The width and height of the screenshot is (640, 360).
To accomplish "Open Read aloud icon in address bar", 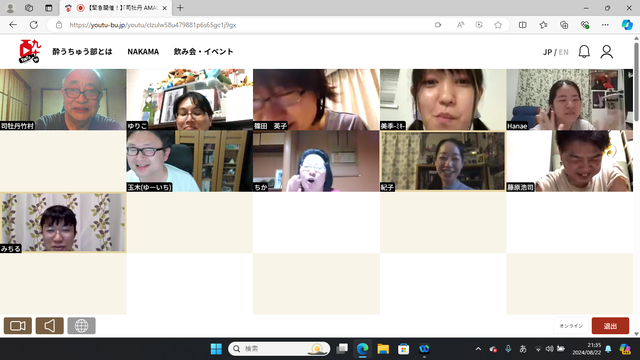I will pyautogui.click(x=460, y=25).
